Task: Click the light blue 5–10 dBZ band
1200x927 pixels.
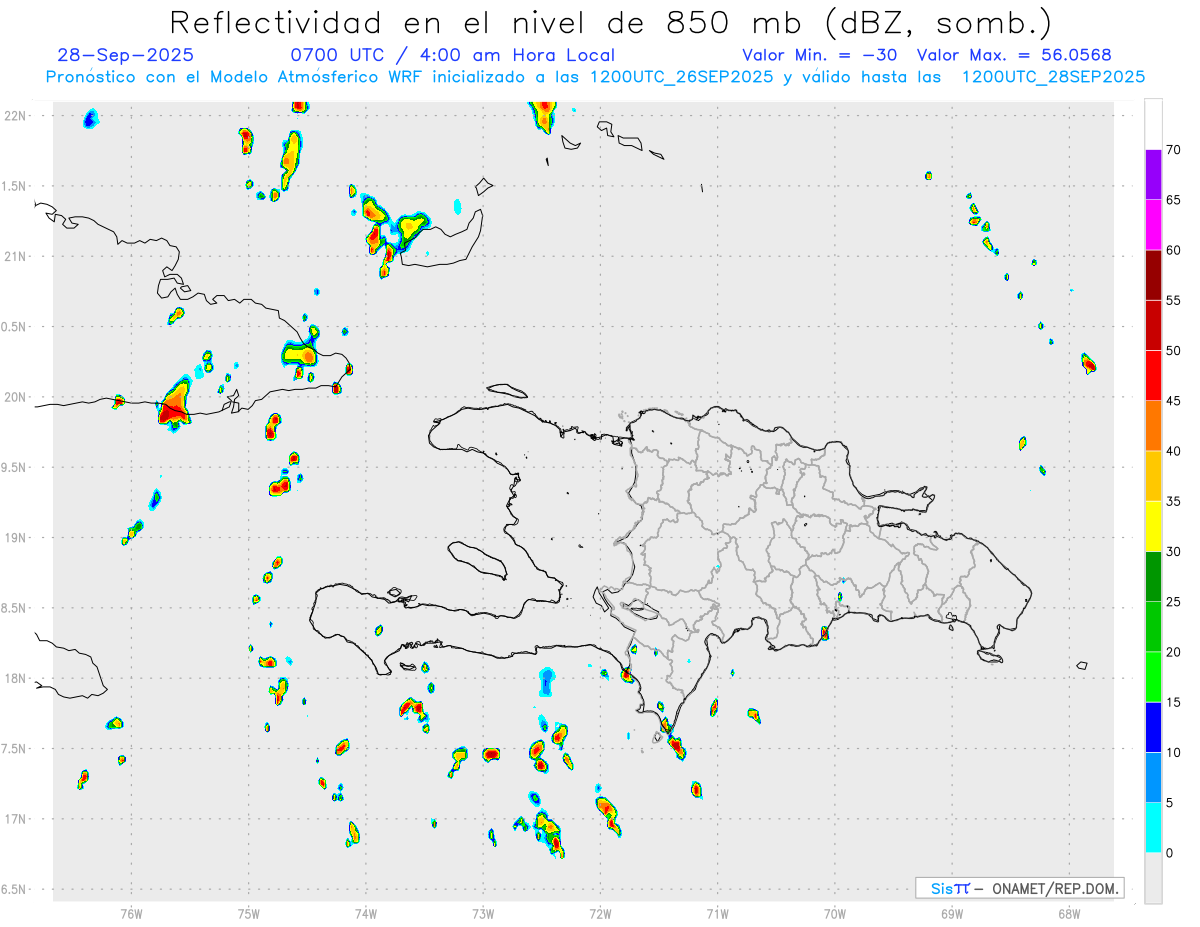Action: (1153, 777)
